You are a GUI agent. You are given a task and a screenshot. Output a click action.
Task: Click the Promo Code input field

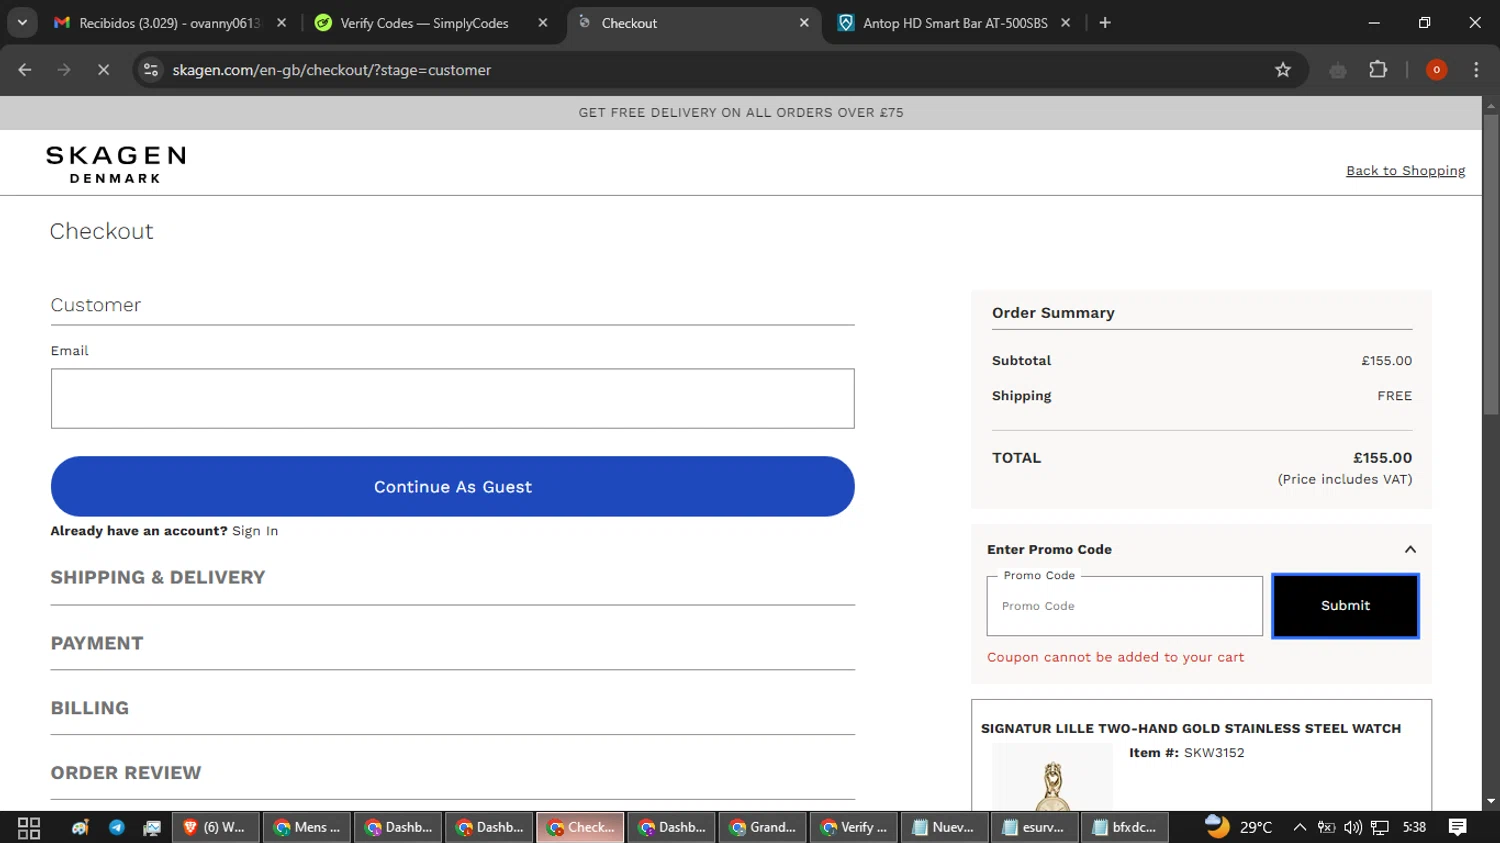1124,606
